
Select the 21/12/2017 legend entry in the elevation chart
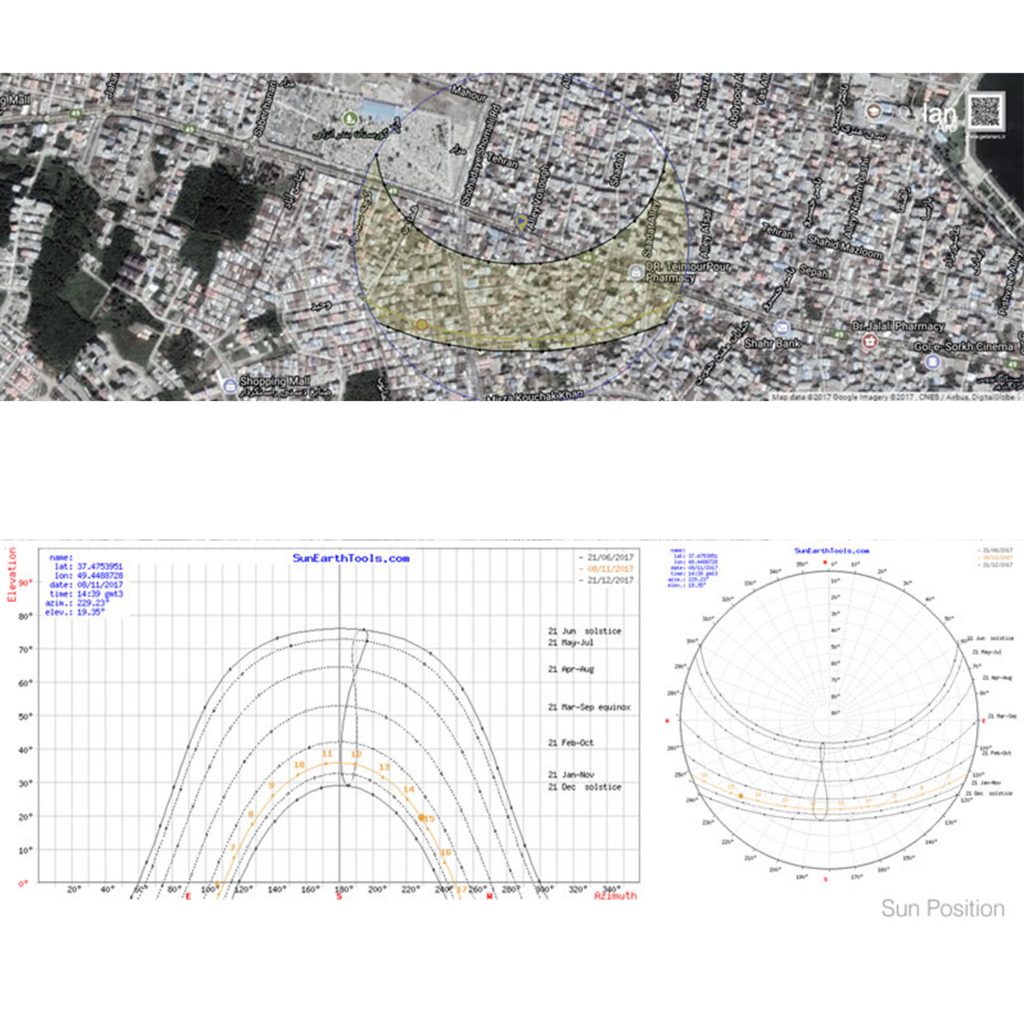pyautogui.click(x=607, y=579)
